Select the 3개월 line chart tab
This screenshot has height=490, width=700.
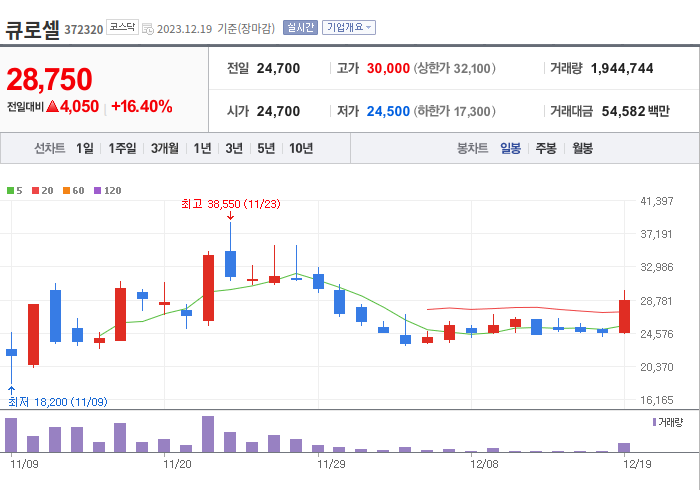click(165, 148)
